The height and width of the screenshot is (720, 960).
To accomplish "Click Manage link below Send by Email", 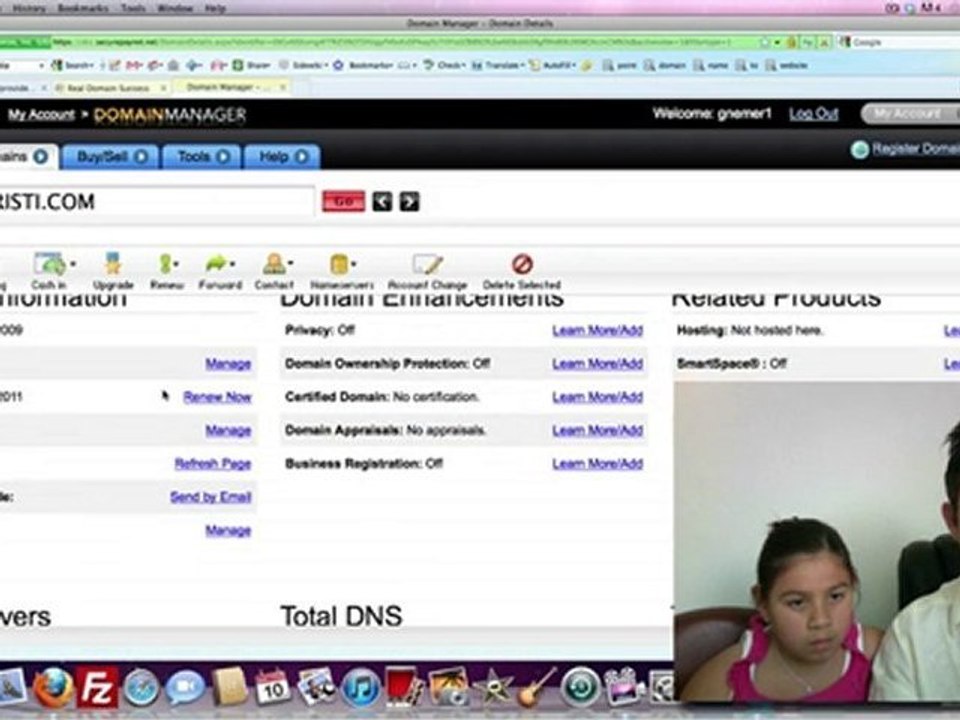I will tap(228, 530).
